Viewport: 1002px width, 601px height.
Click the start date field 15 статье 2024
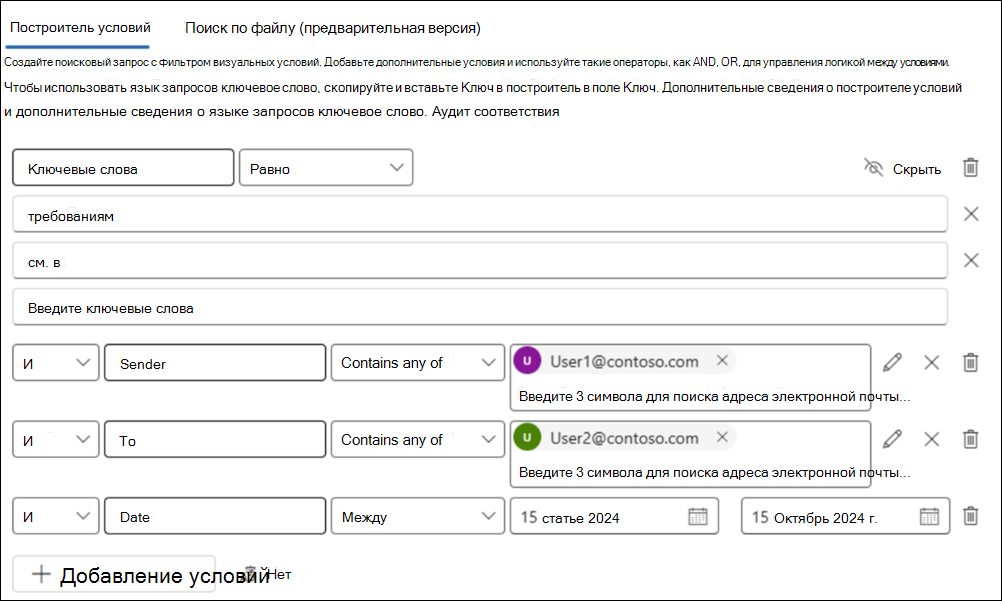(x=614, y=516)
